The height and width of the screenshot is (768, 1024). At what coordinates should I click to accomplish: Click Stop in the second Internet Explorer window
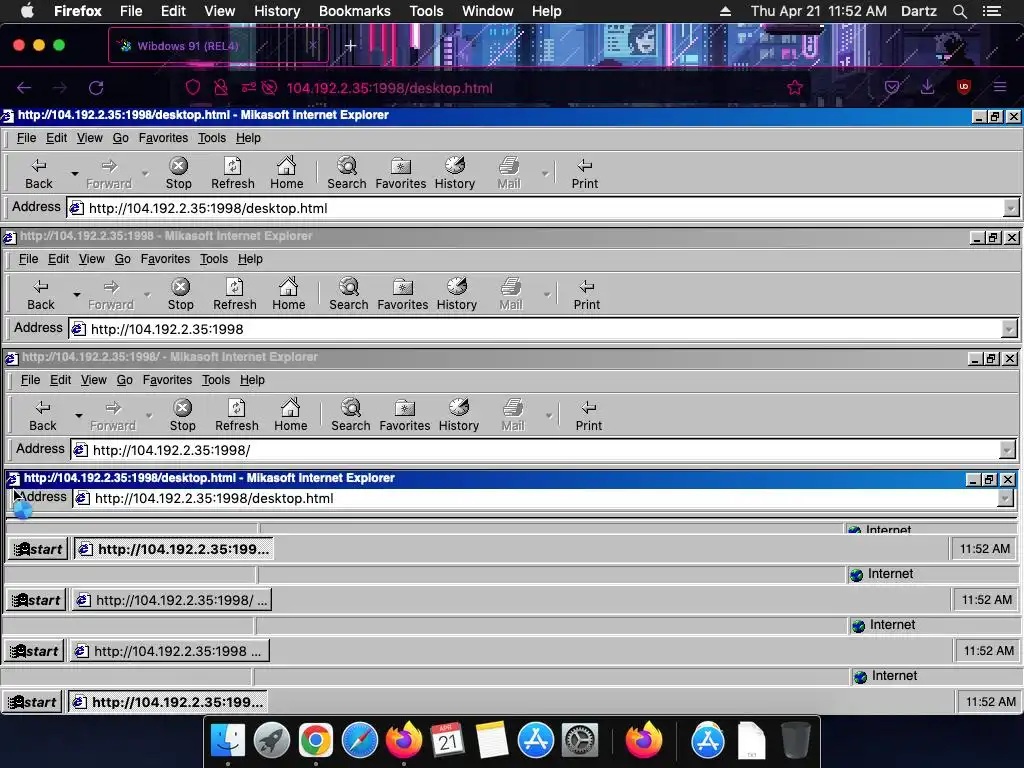tap(180, 295)
